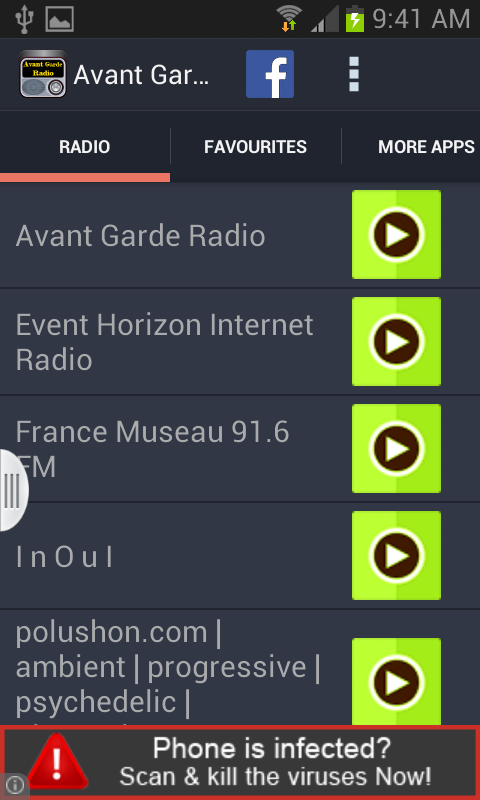Play France Museau 91.6 FM
Screen dimensions: 480x800
[396, 448]
